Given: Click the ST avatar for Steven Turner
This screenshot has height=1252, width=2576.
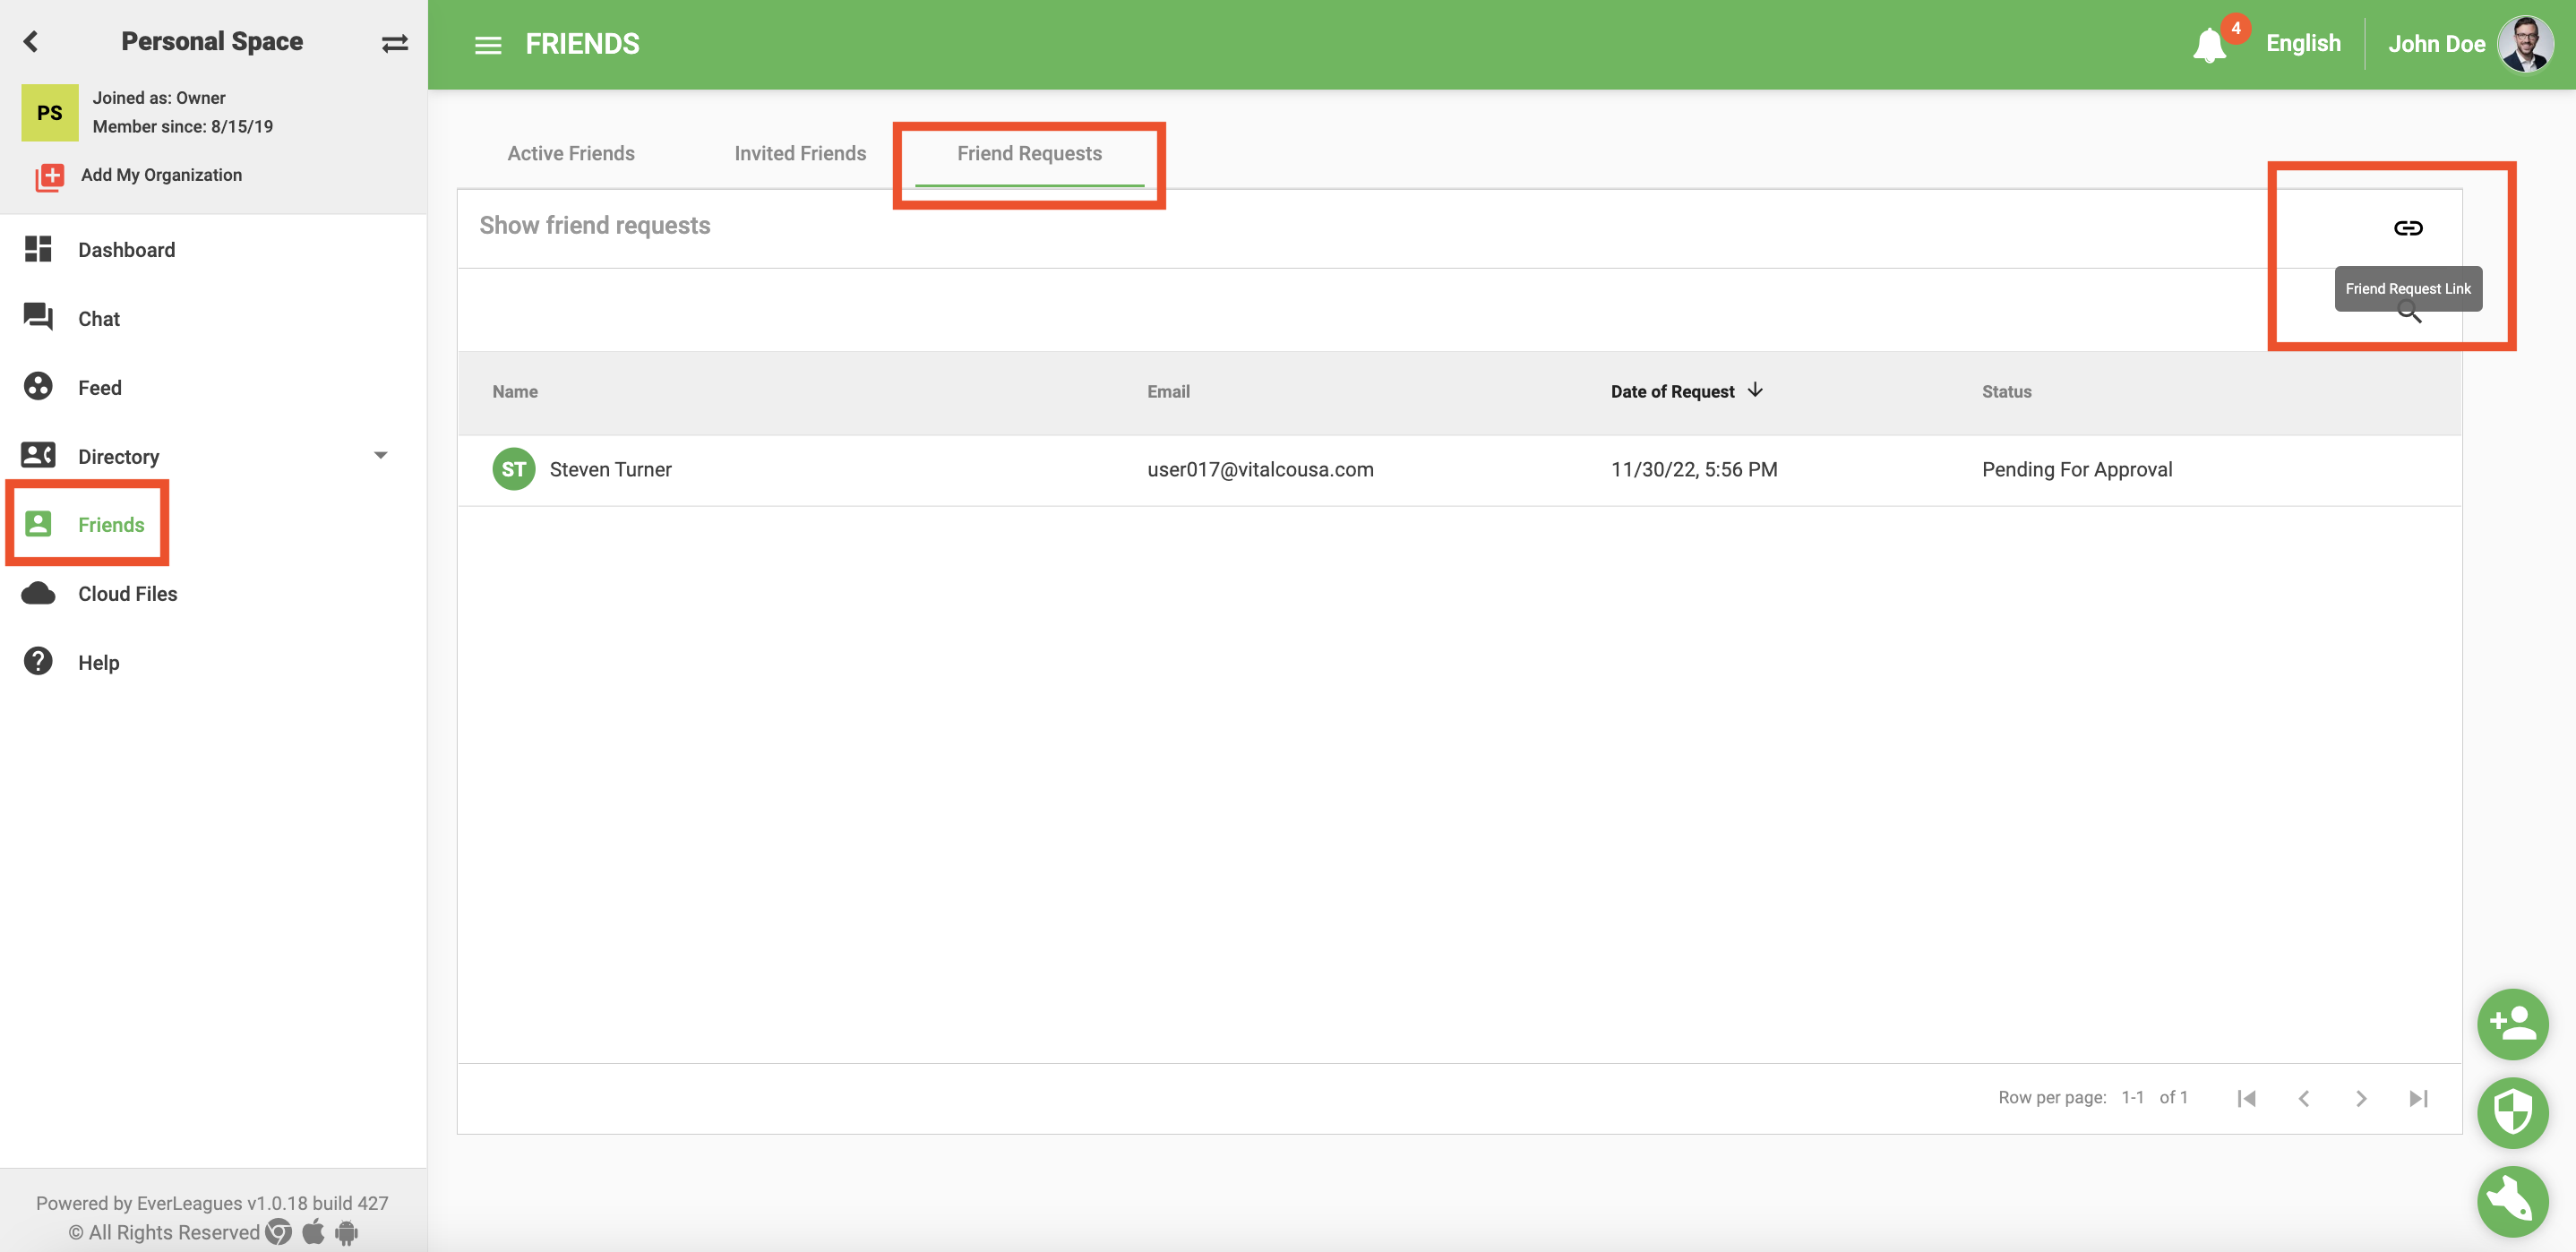Looking at the screenshot, I should pyautogui.click(x=513, y=470).
